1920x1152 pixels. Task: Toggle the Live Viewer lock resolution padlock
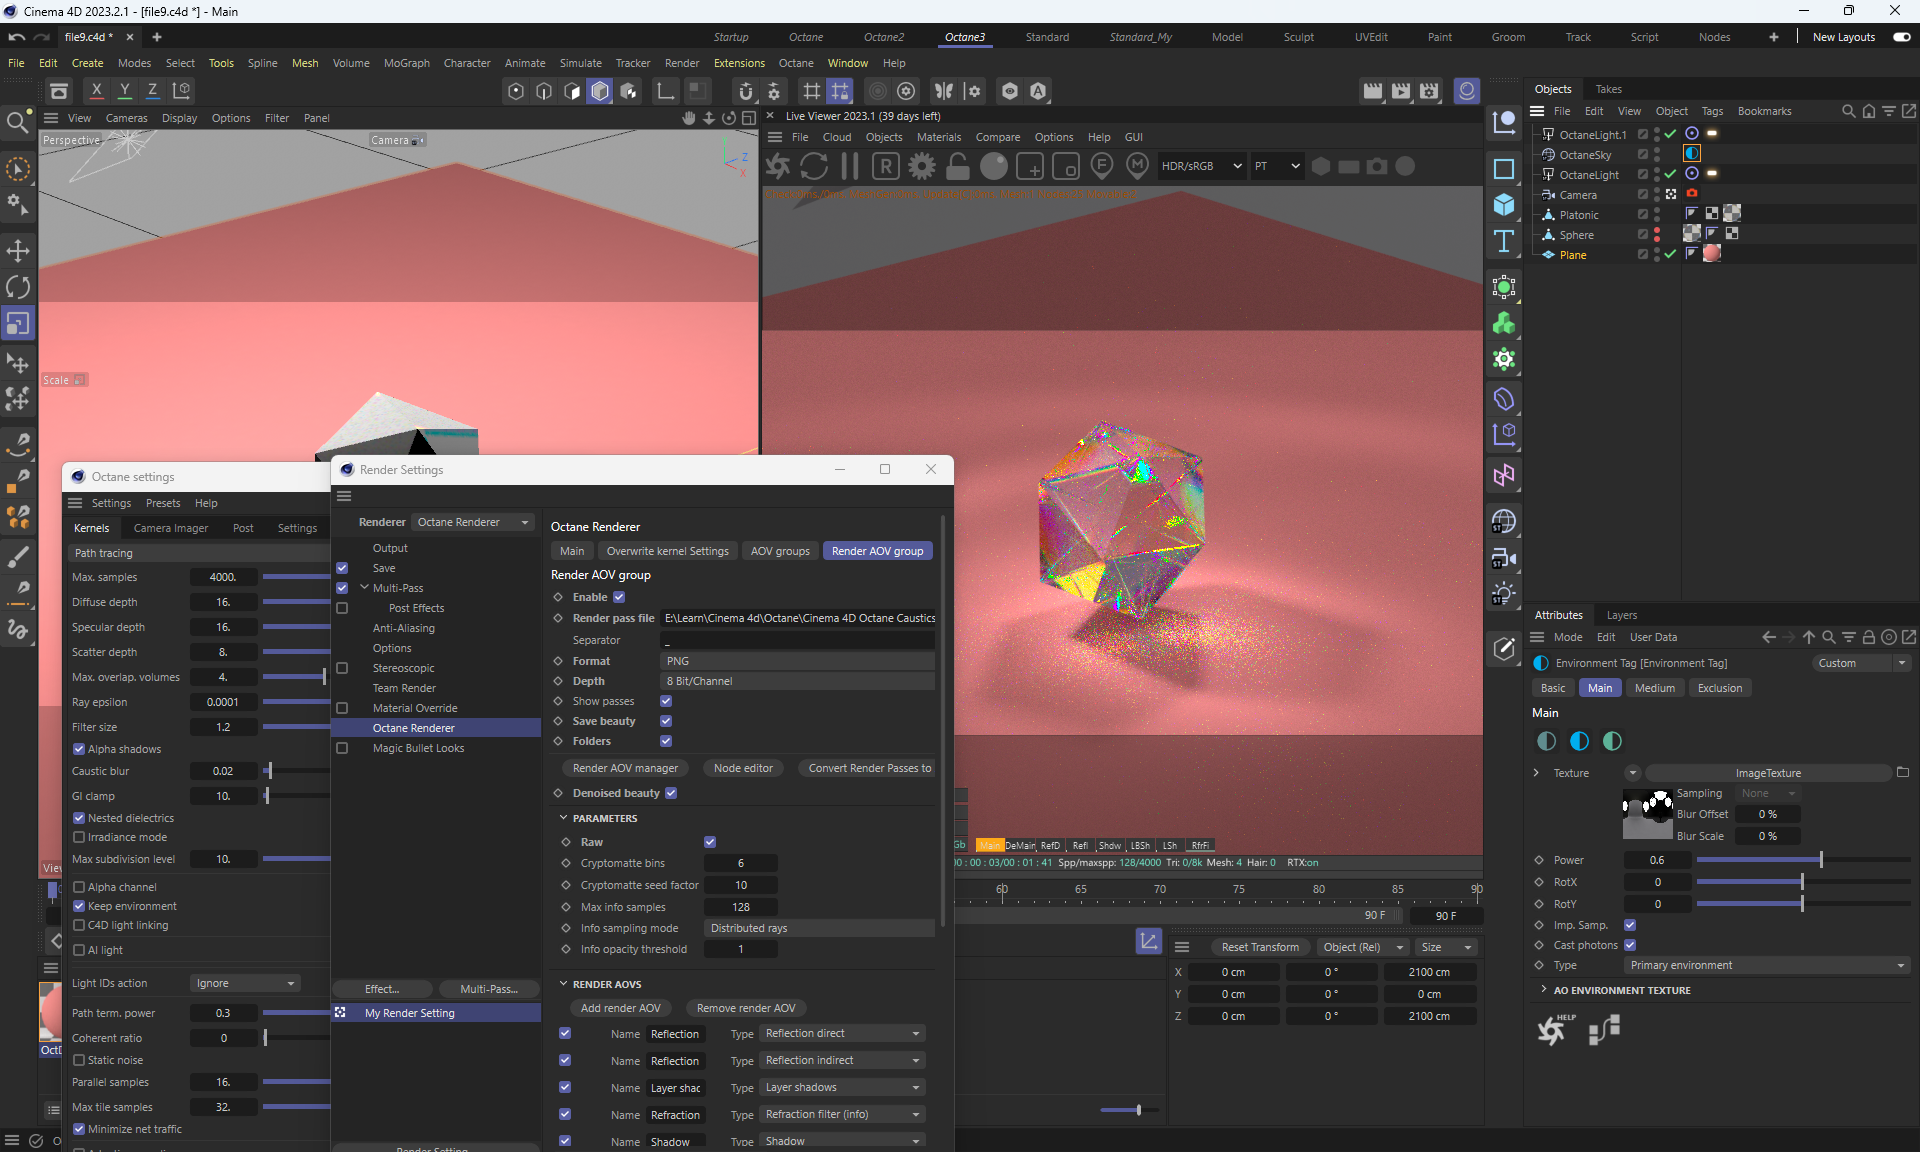point(957,167)
